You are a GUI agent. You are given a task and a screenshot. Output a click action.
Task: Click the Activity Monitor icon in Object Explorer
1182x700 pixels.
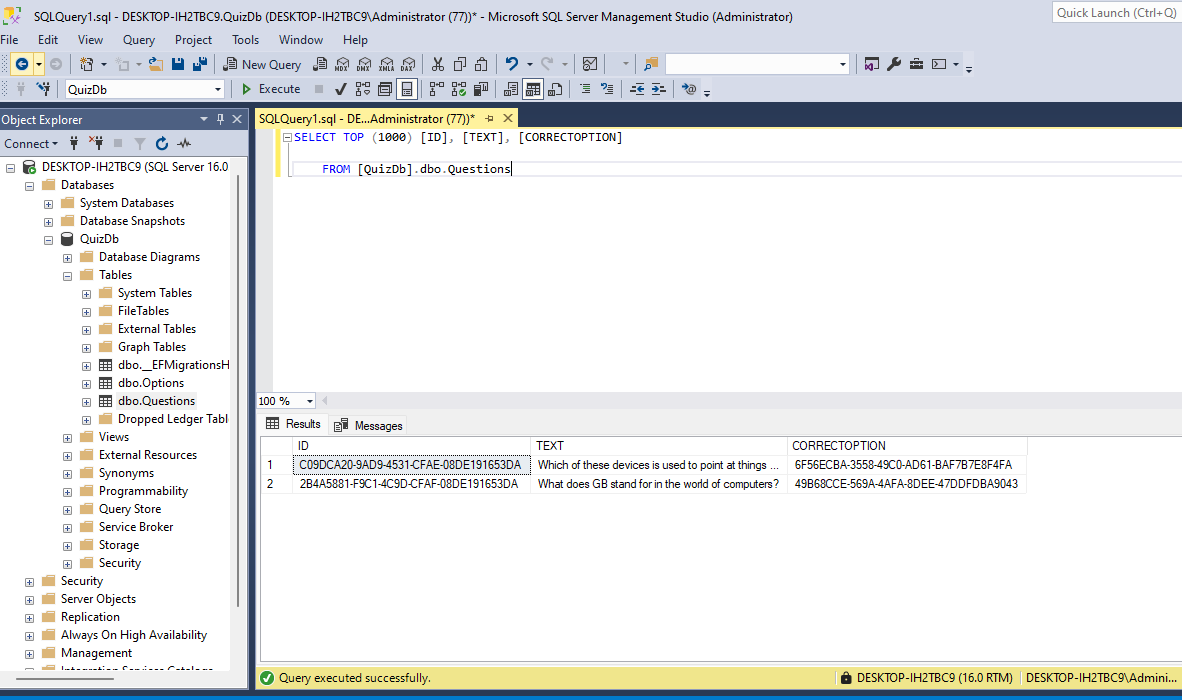click(x=184, y=143)
